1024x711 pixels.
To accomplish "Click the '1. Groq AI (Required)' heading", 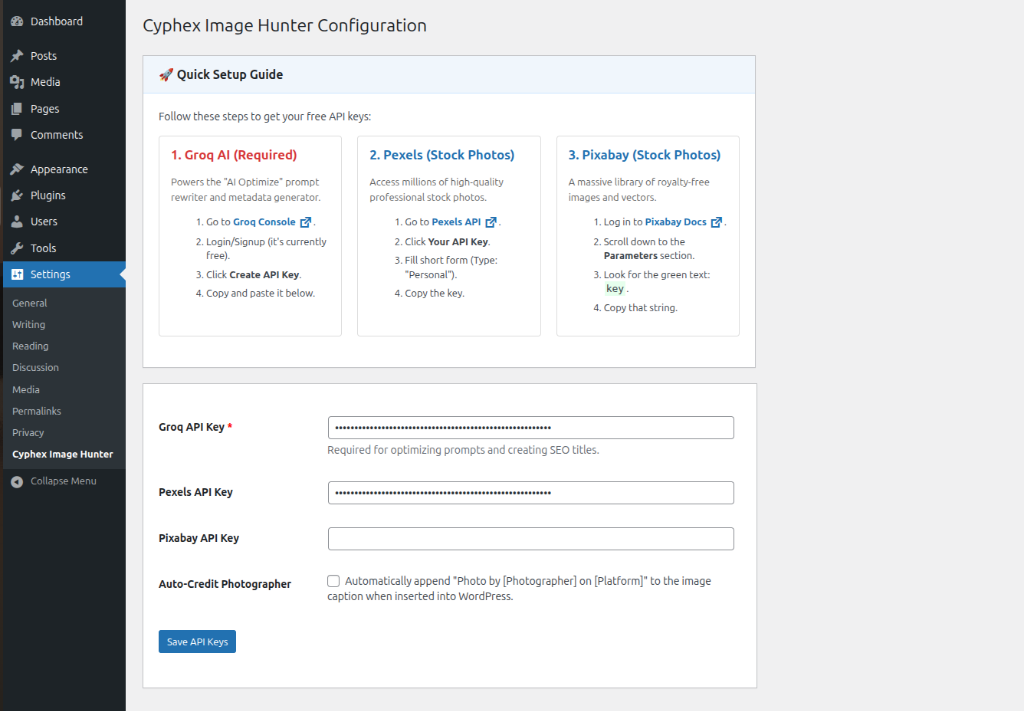I will [x=234, y=155].
